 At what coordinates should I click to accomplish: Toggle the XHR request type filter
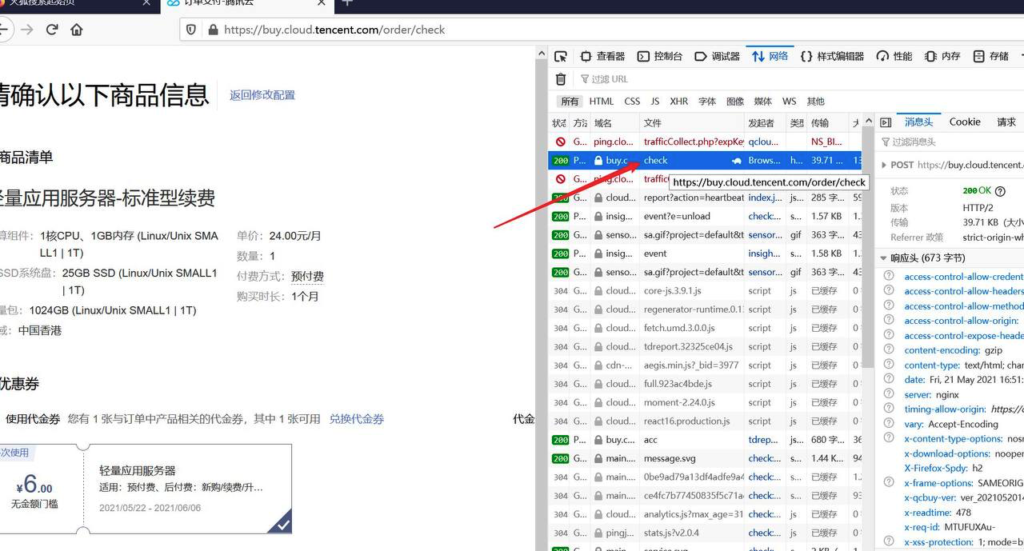679,101
